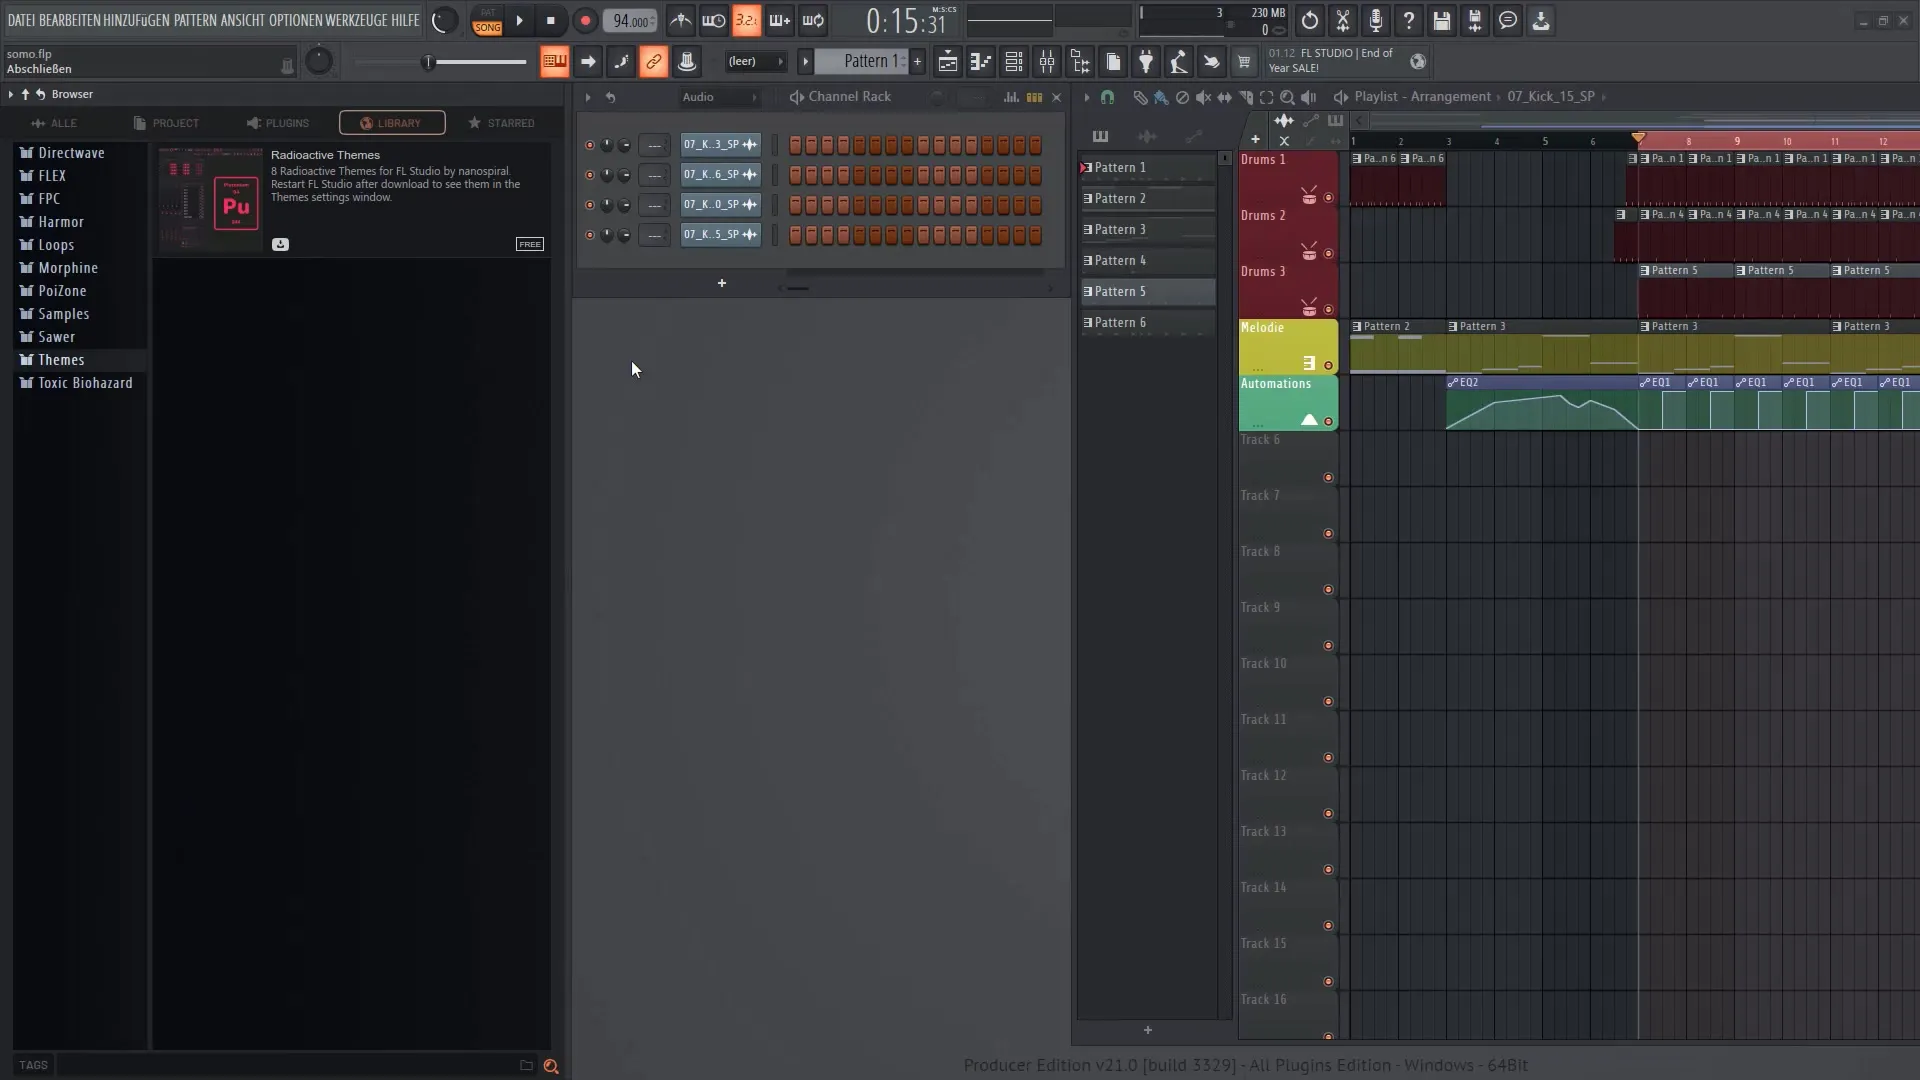The height and width of the screenshot is (1080, 1920).
Task: Mute the Melodie playlist track
Action: [x=1328, y=366]
